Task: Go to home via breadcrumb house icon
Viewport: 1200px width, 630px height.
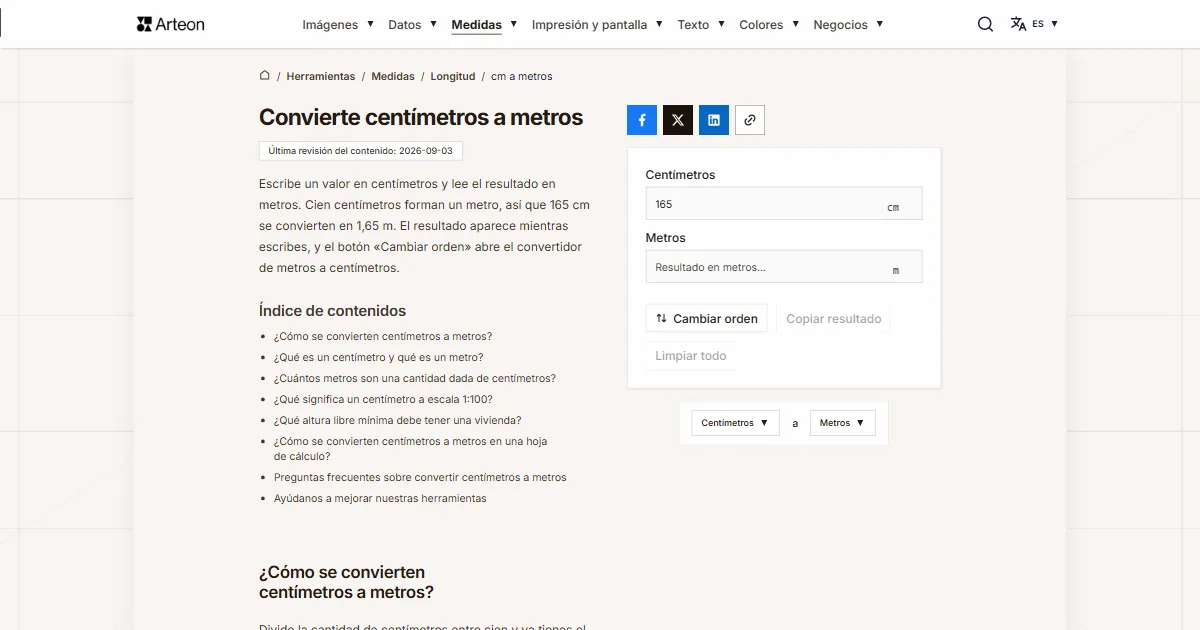Action: click(x=265, y=75)
